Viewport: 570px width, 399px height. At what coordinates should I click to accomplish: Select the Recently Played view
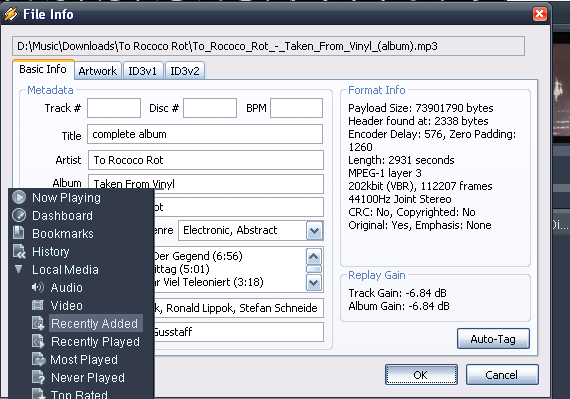pos(95,342)
